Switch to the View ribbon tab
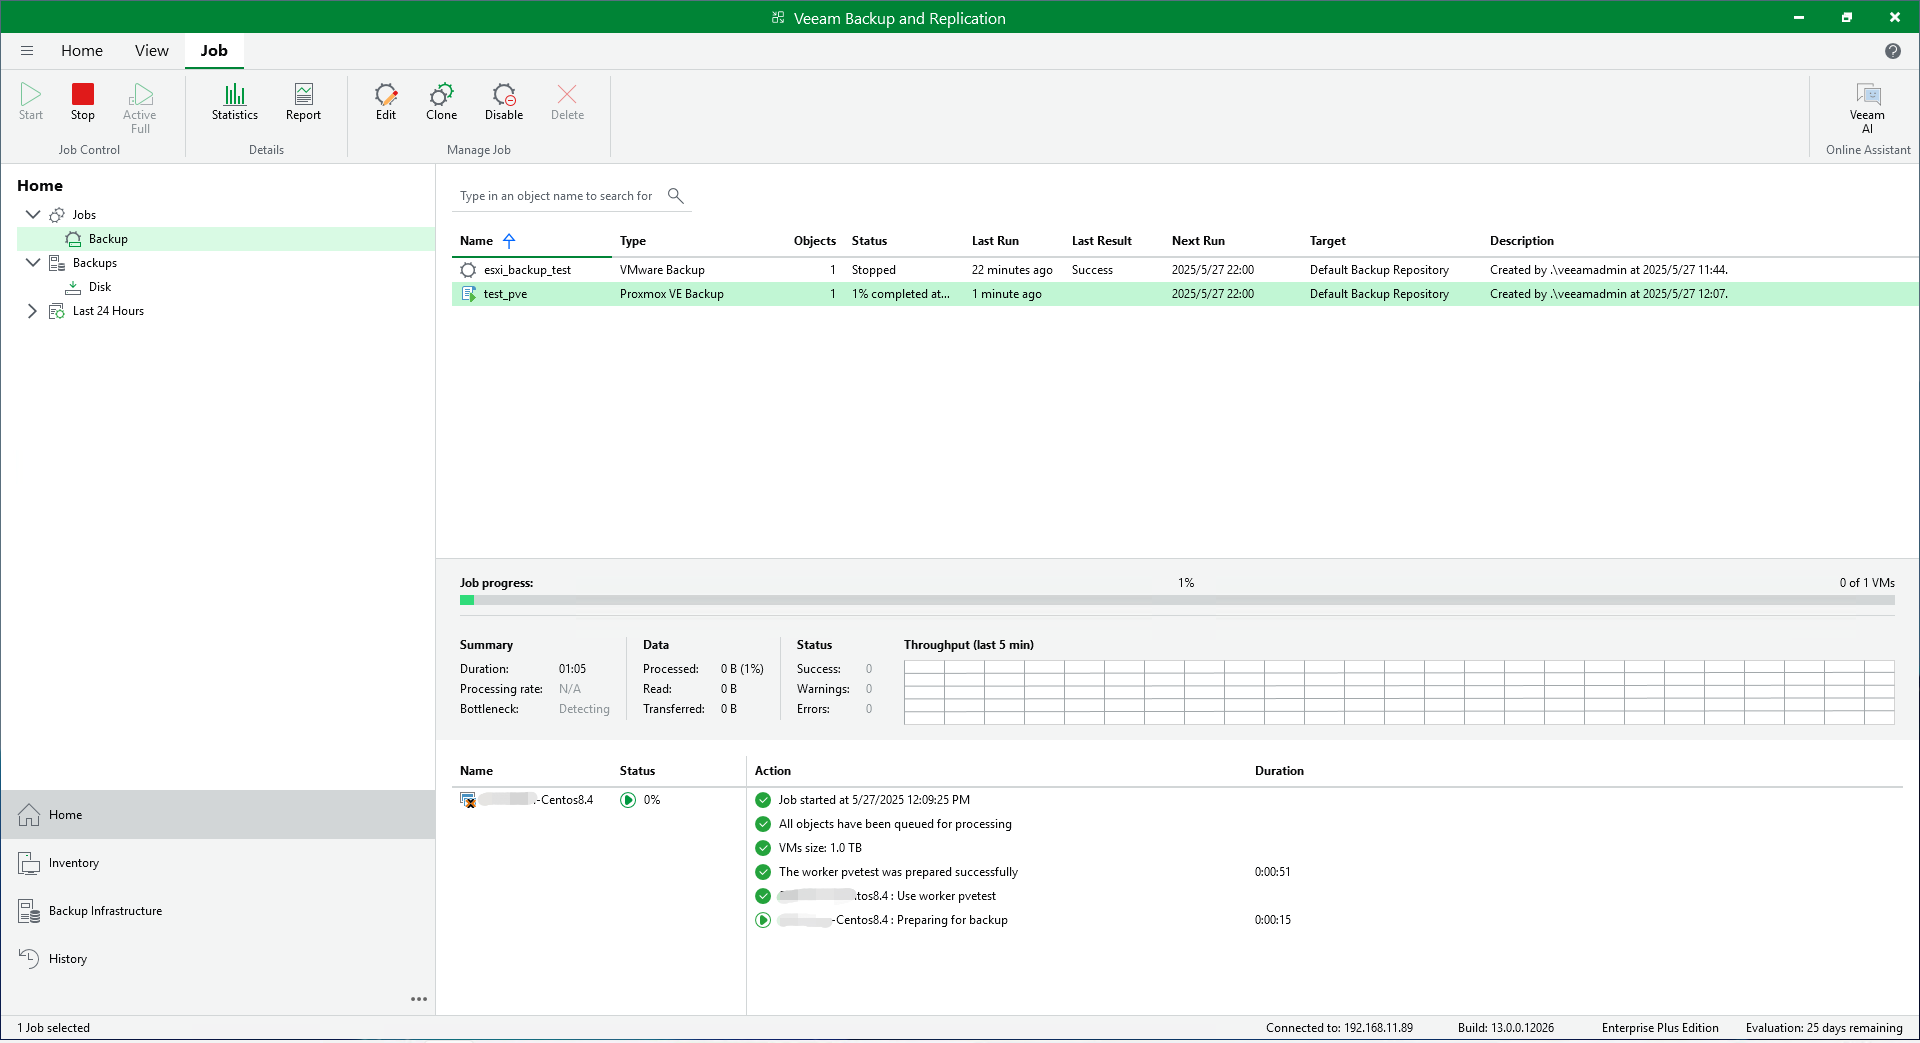Image resolution: width=1920 pixels, height=1043 pixels. click(152, 51)
